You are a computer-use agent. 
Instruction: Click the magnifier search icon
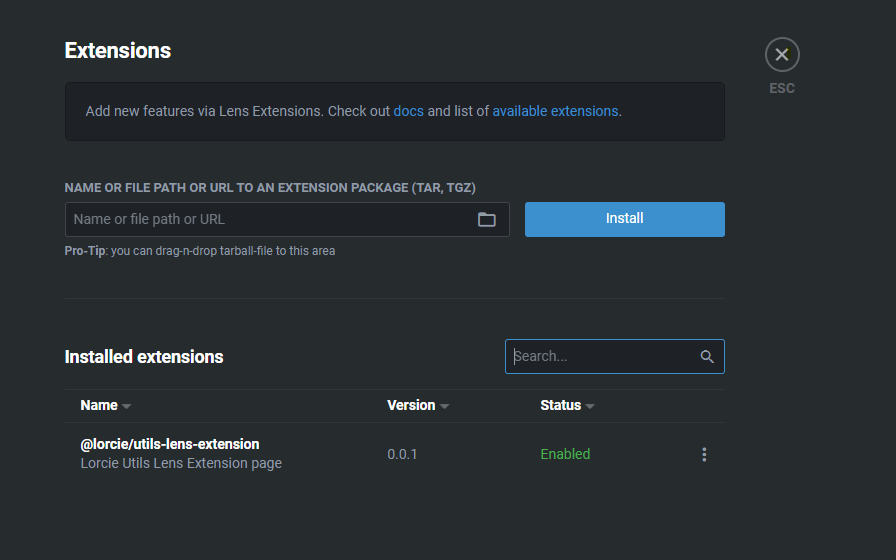point(707,357)
